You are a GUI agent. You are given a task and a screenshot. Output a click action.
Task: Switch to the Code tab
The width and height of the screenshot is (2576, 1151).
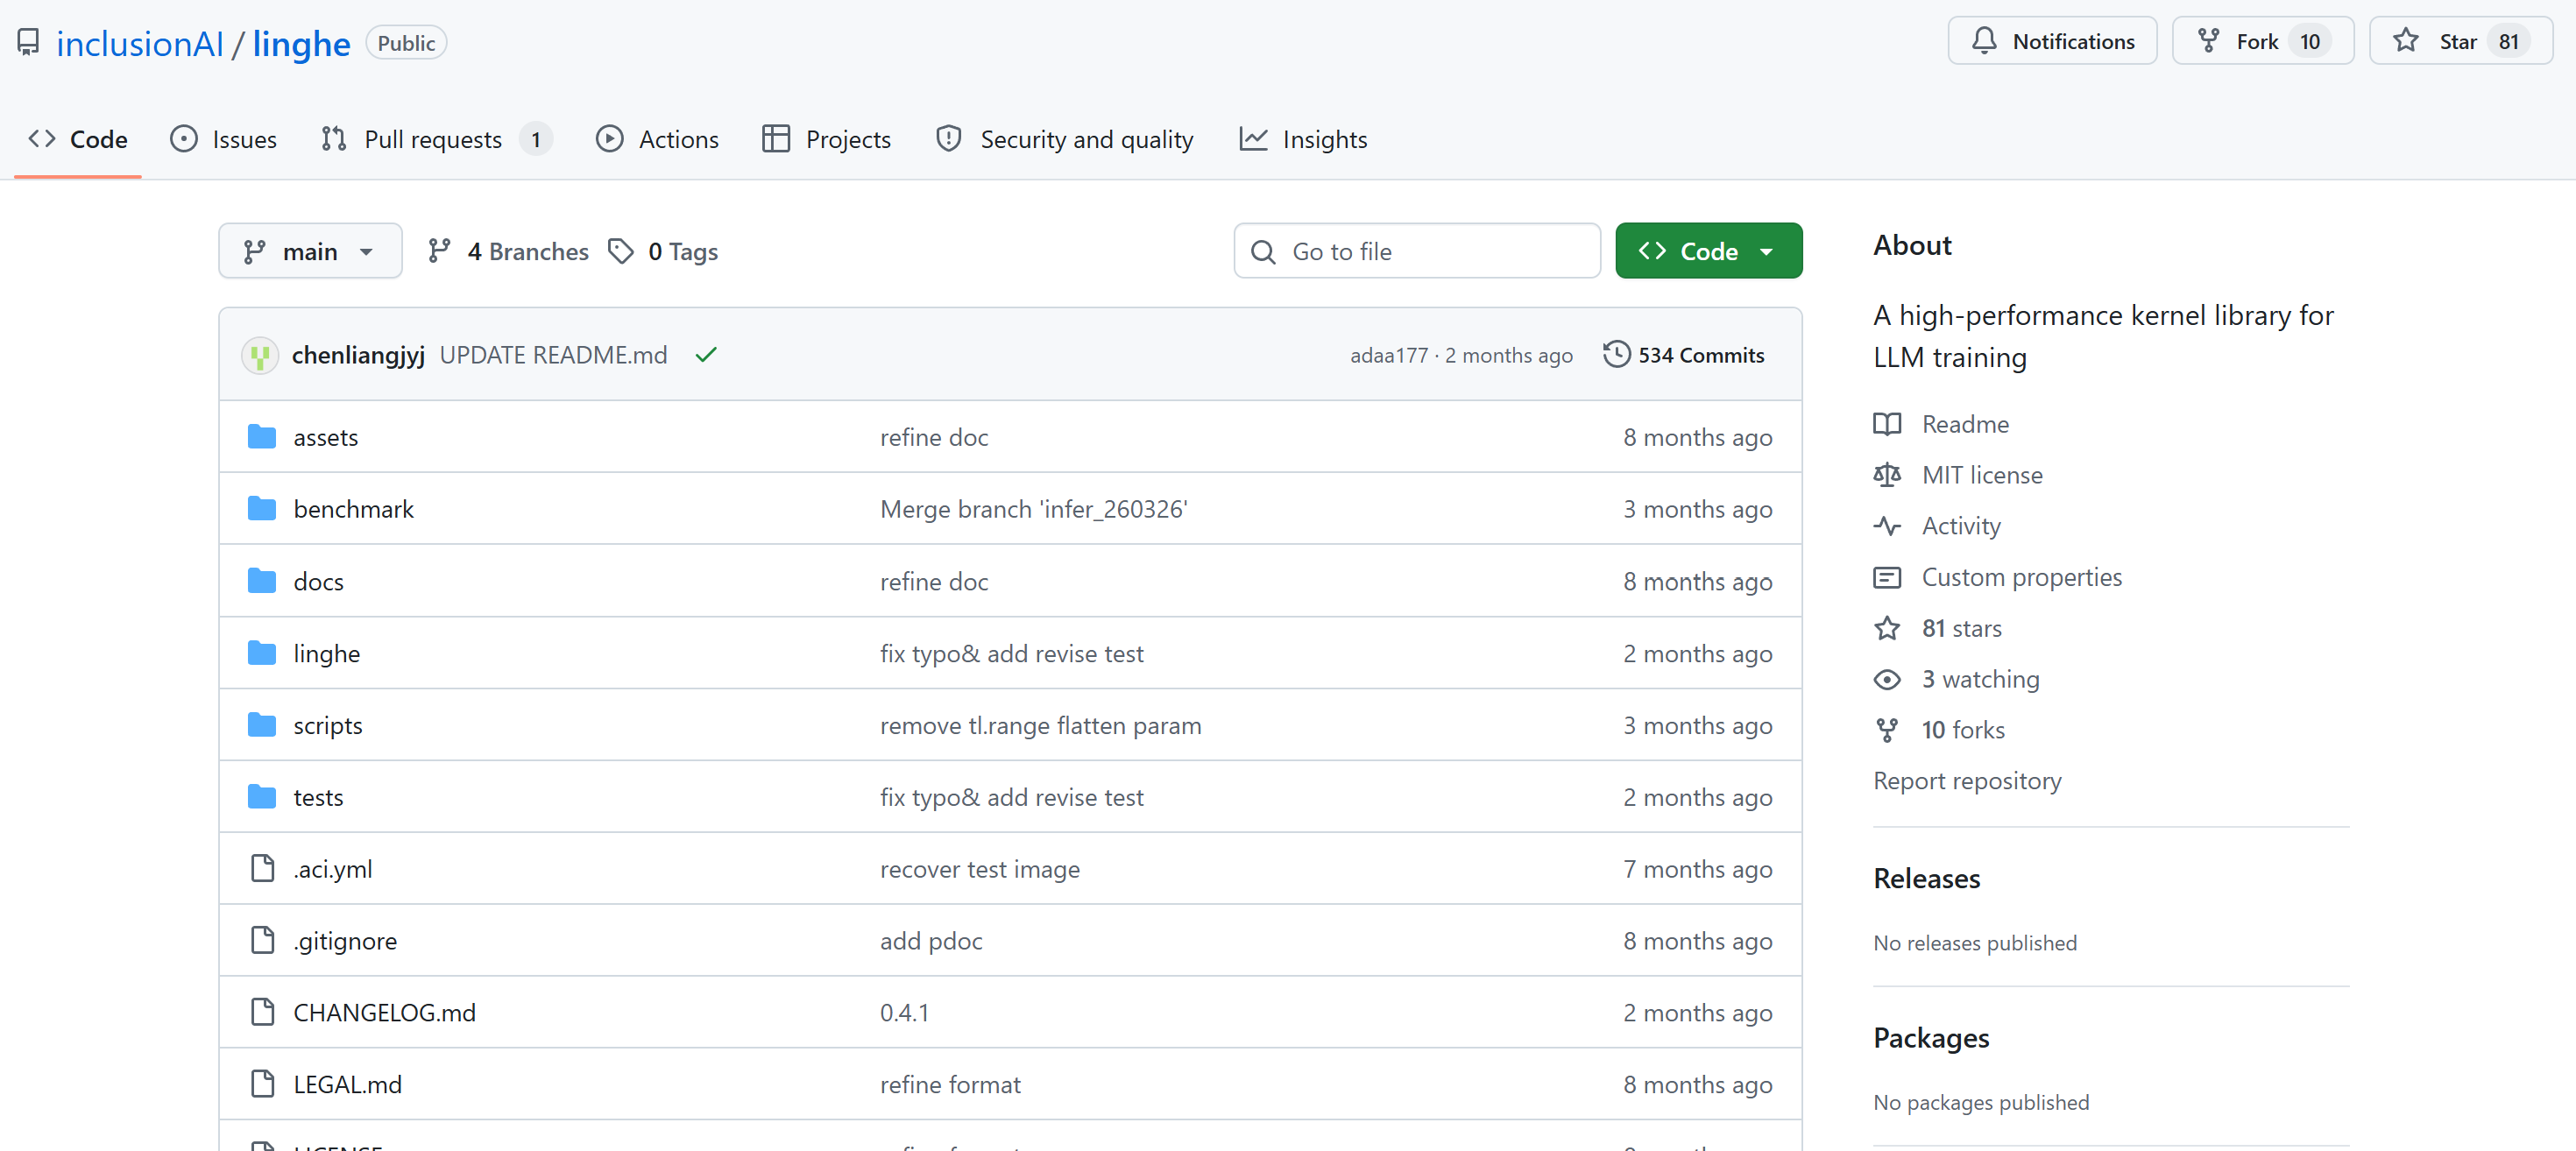pos(78,139)
